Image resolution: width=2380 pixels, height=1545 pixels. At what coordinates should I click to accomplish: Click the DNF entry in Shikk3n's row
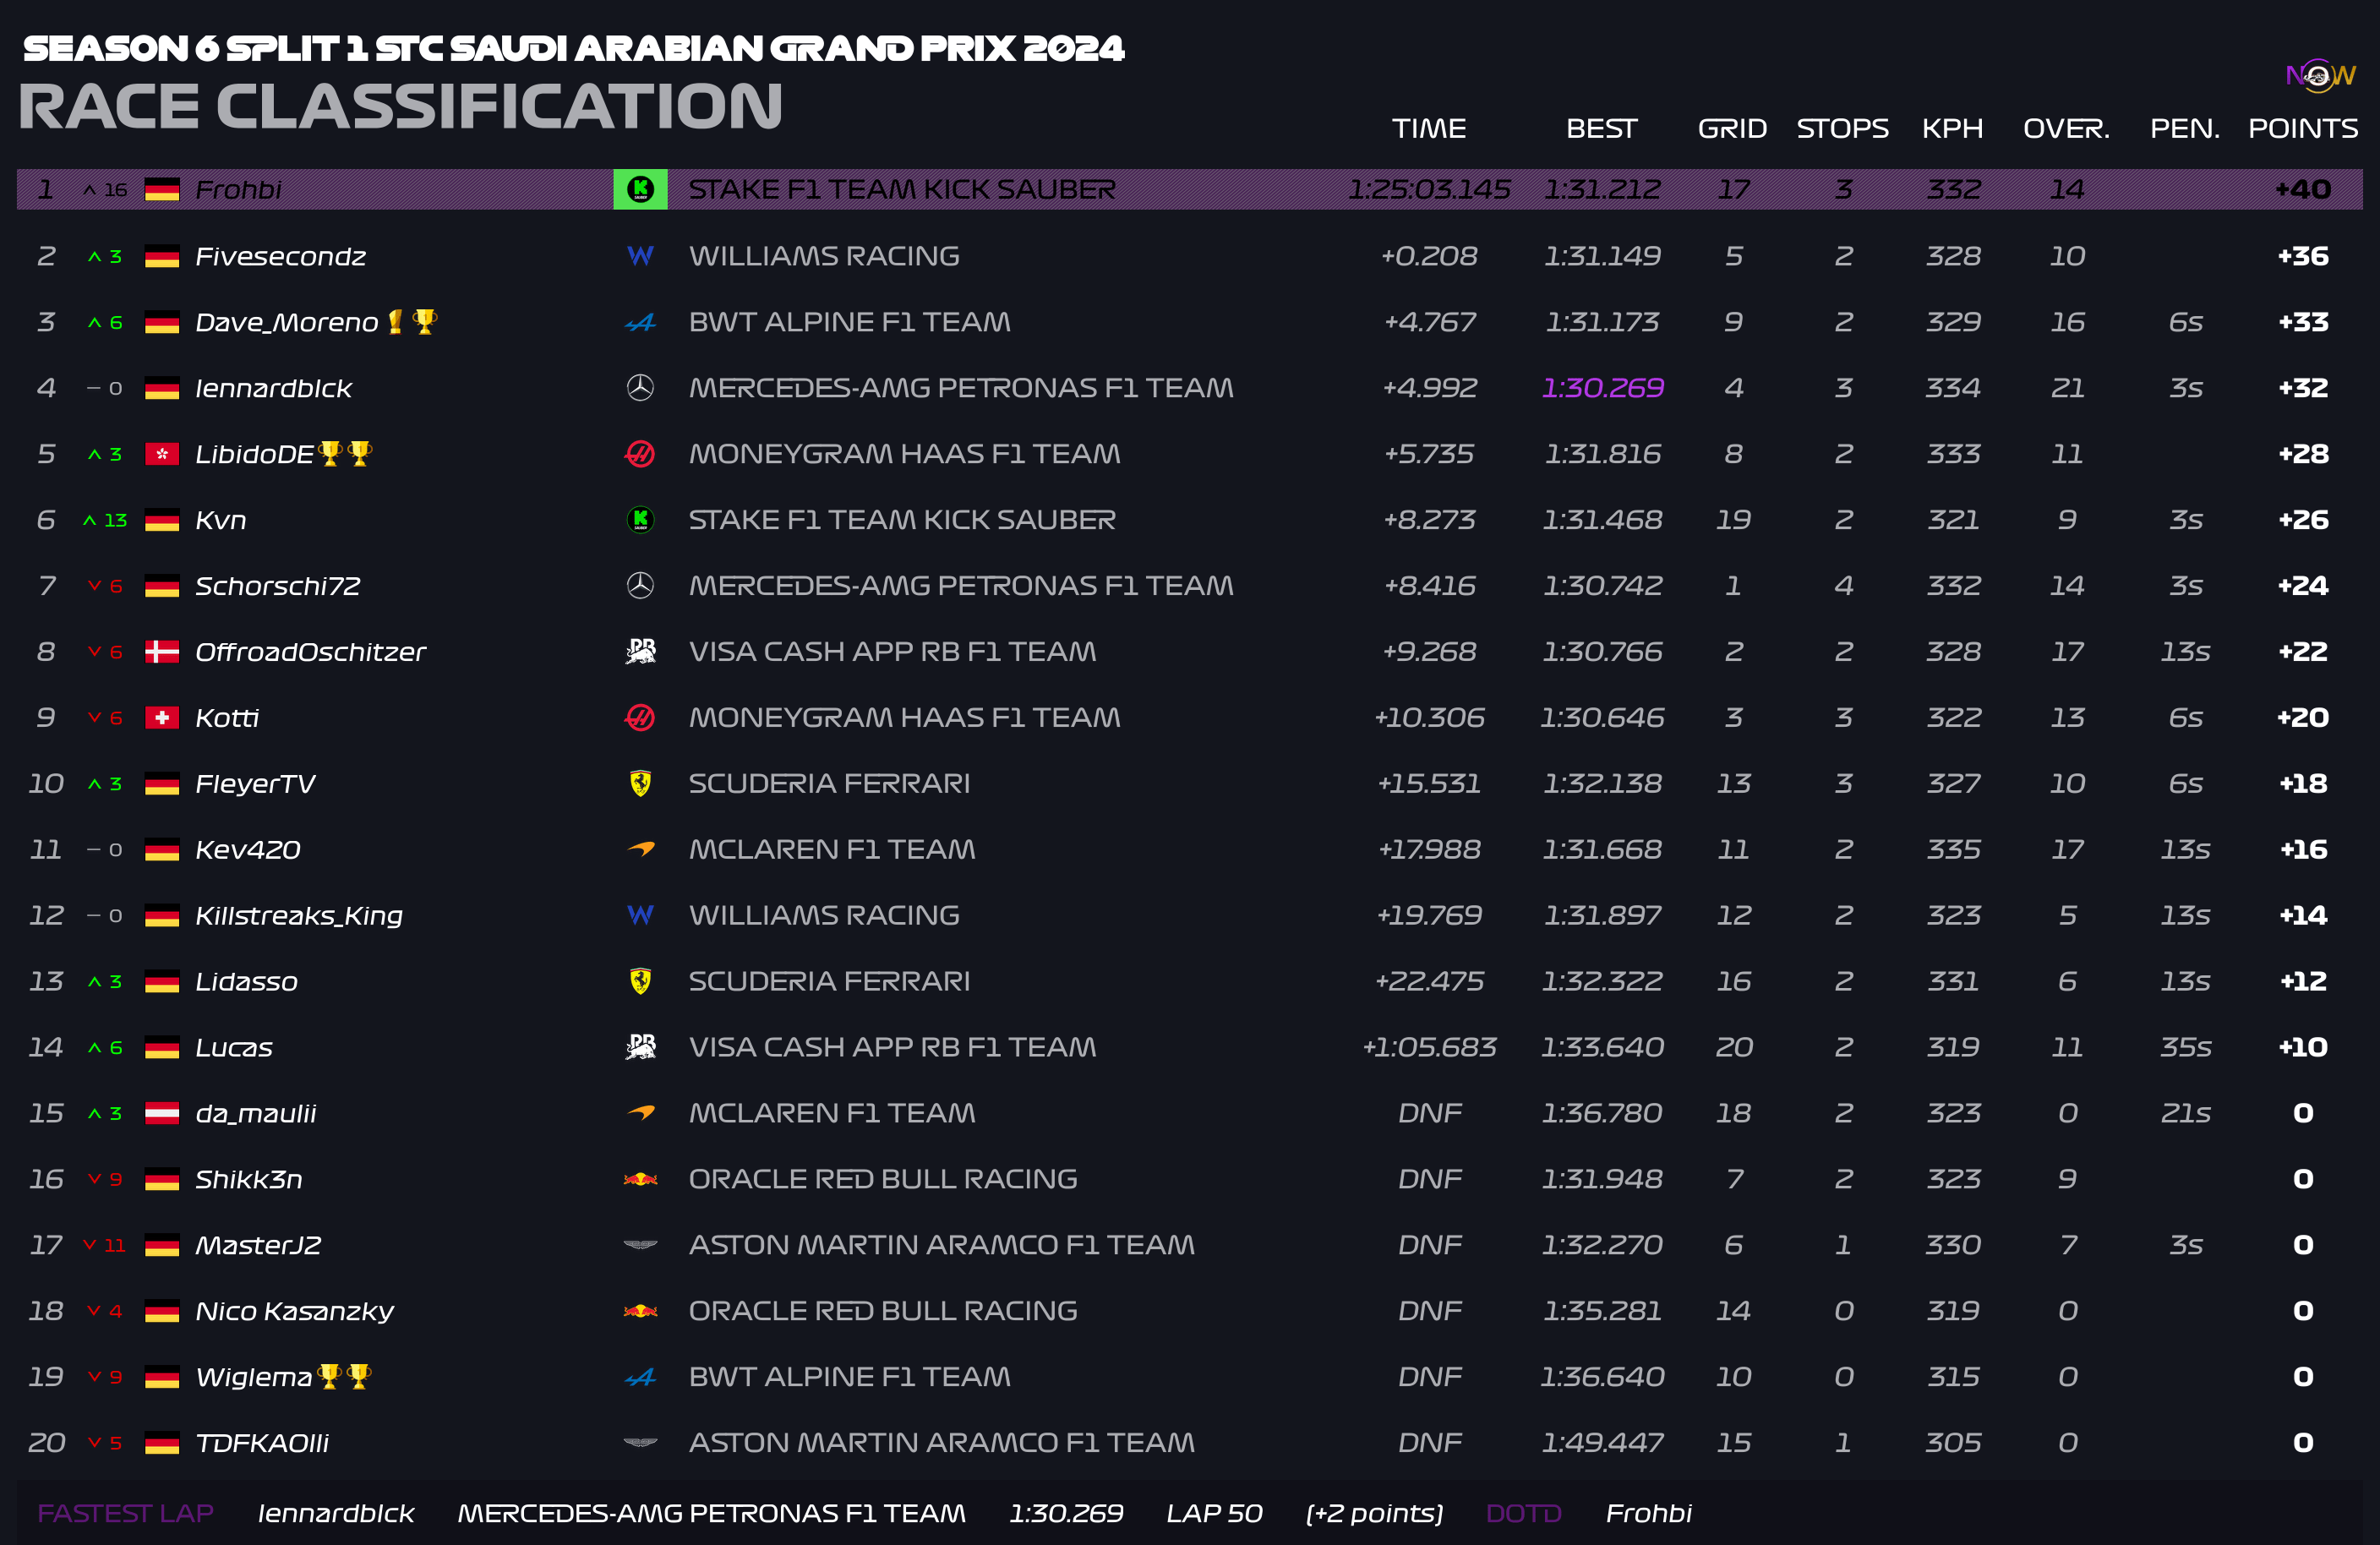click(x=1429, y=1179)
